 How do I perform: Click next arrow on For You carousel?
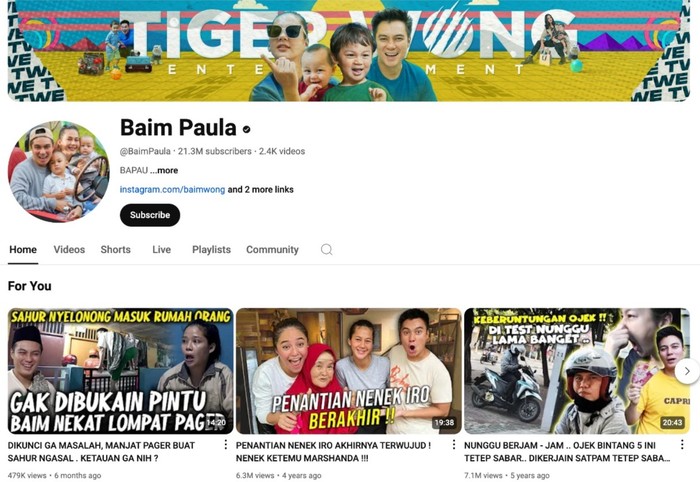pyautogui.click(x=687, y=371)
